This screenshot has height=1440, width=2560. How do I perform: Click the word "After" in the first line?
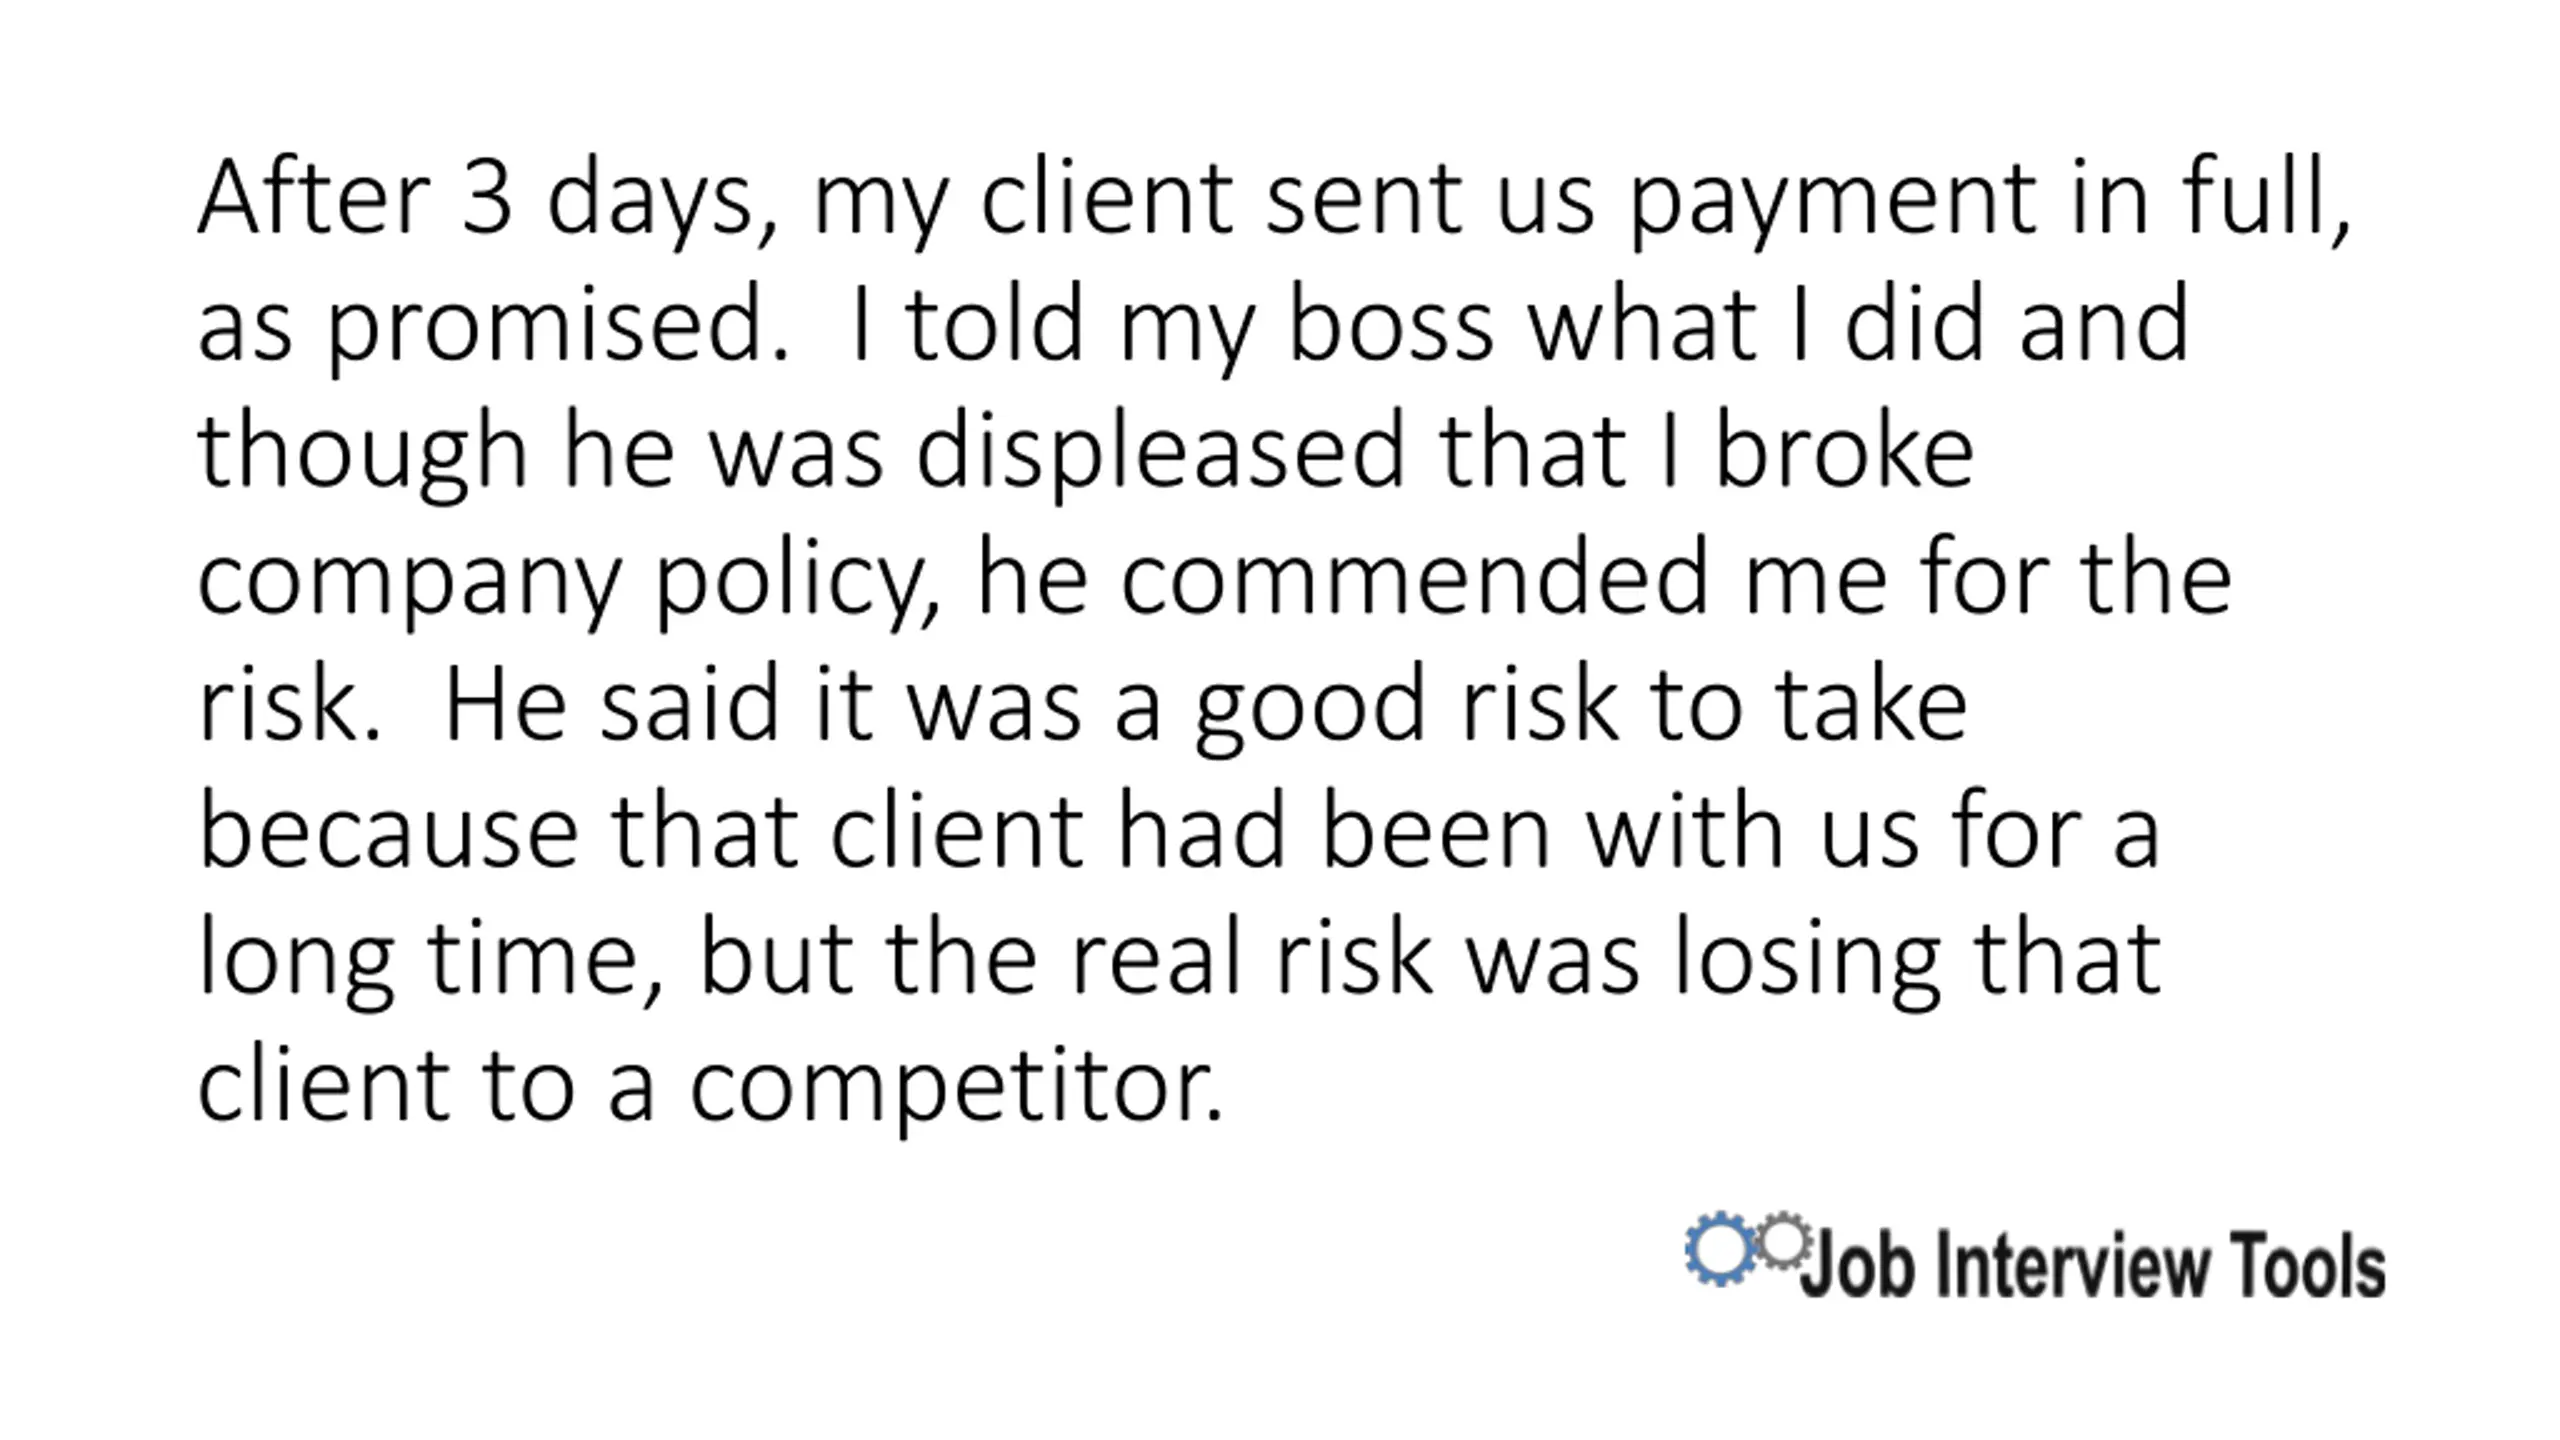pos(313,197)
